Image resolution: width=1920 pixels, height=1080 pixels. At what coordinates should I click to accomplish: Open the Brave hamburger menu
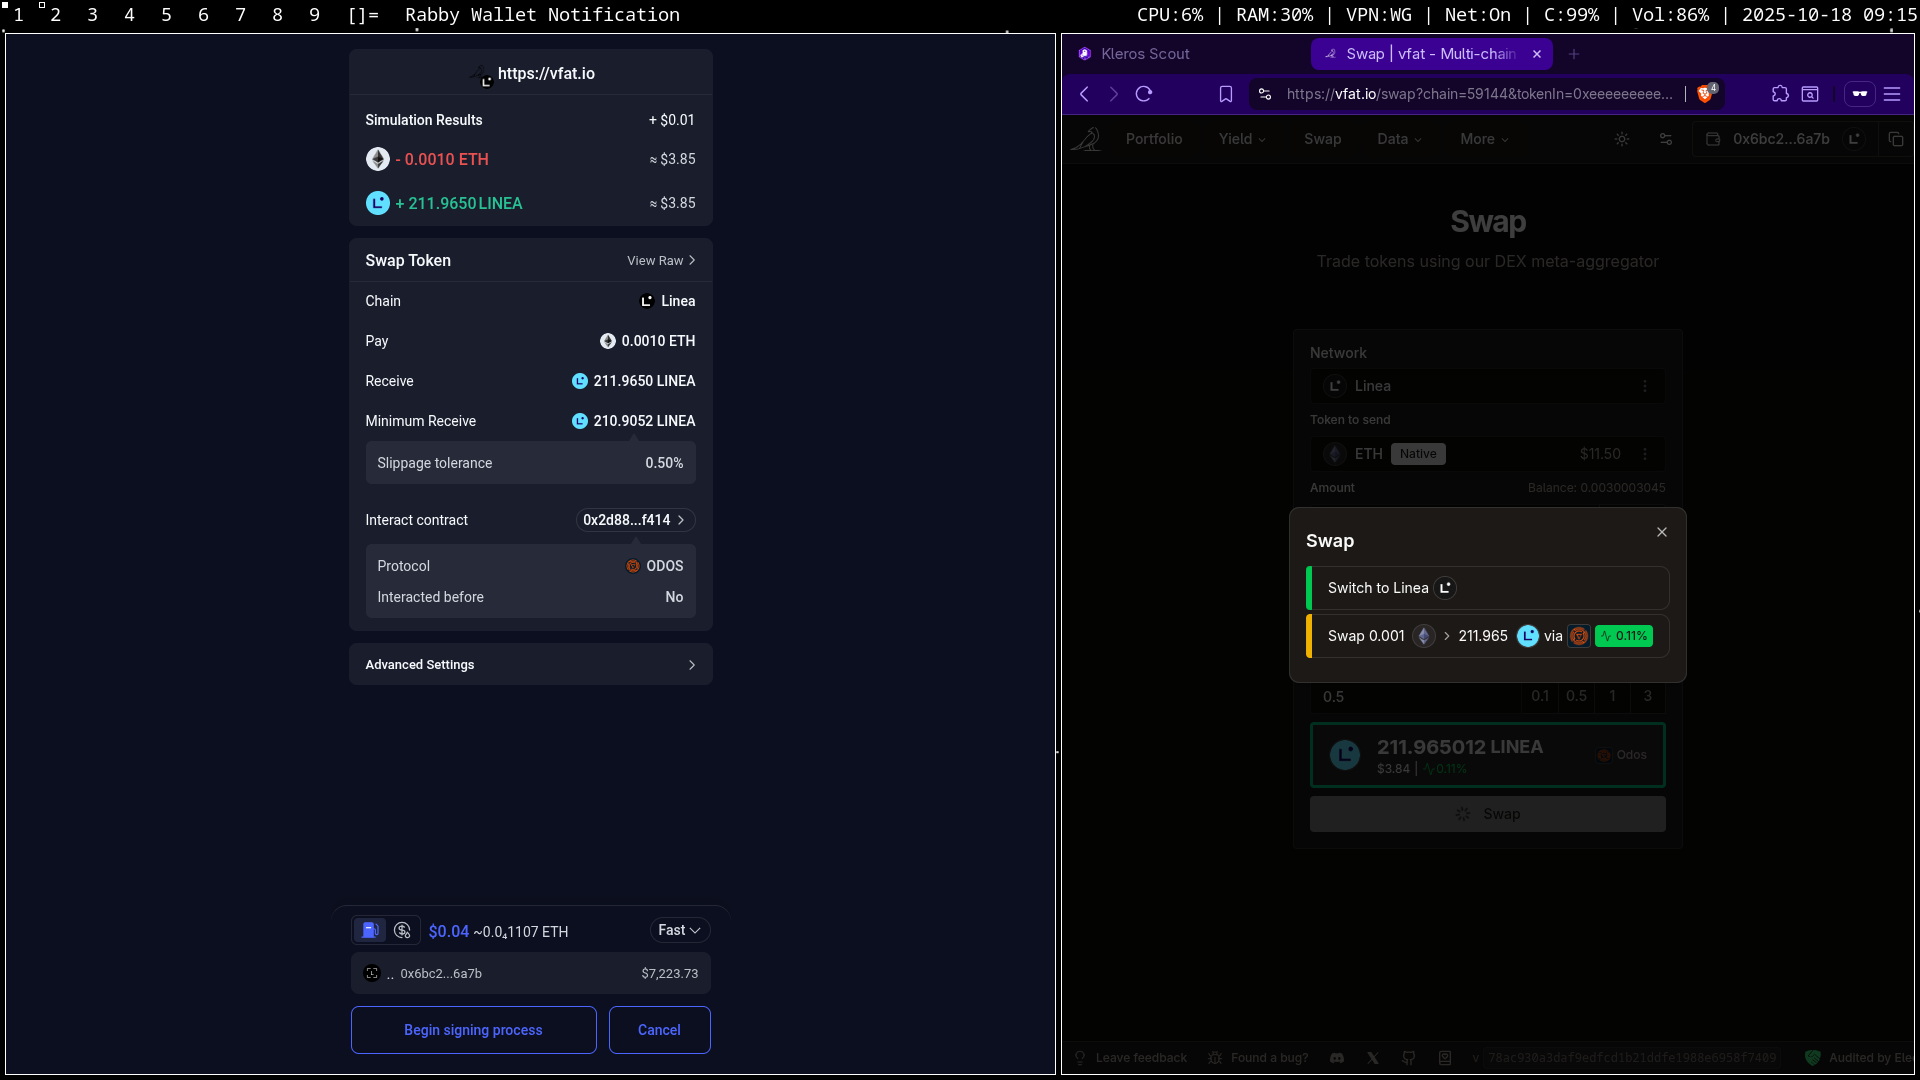1892,94
